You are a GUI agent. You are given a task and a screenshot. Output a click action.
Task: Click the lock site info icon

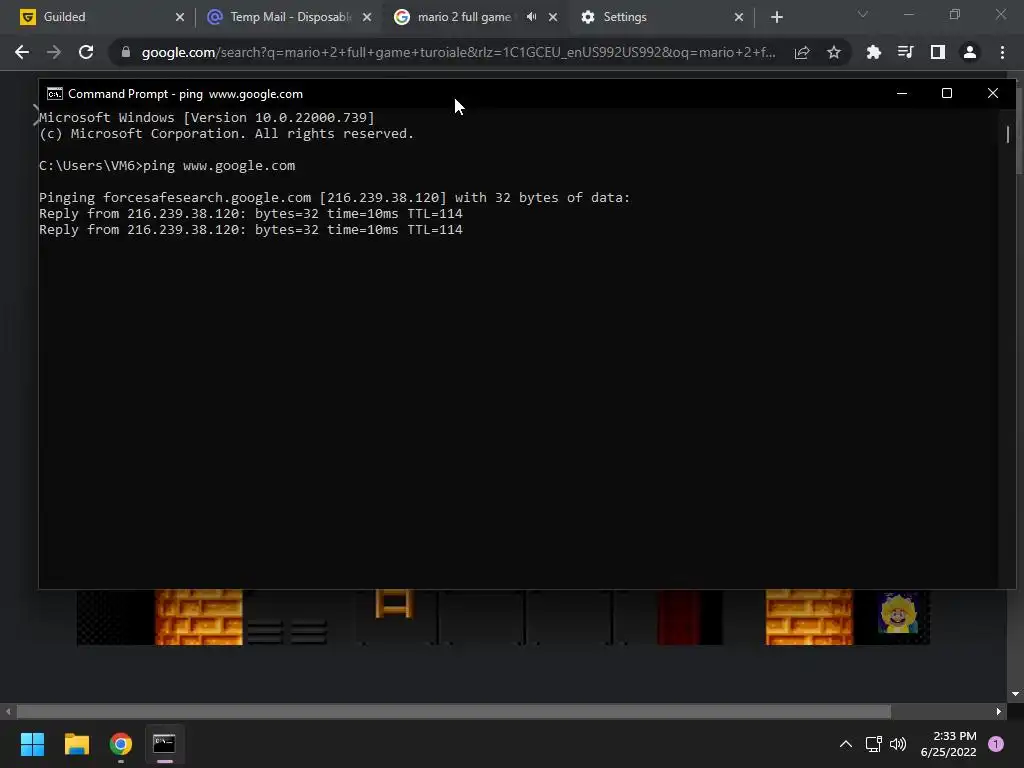[x=125, y=52]
